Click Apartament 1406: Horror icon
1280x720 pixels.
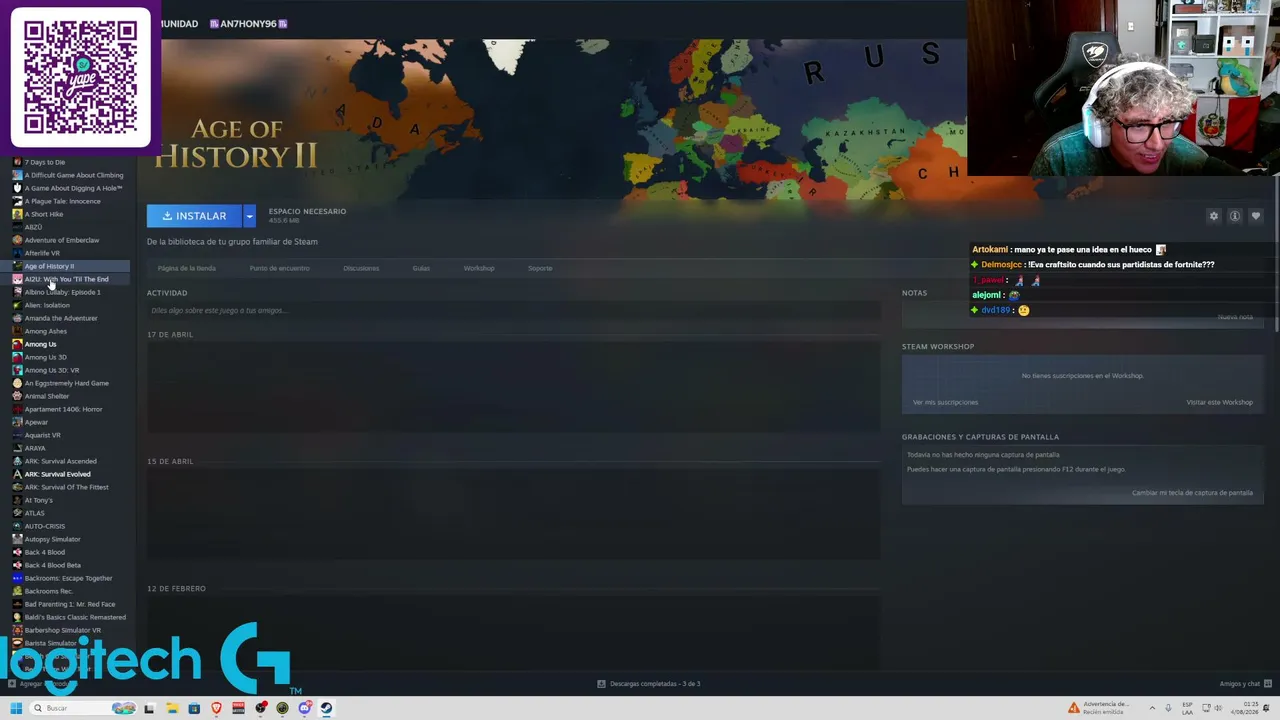[17, 409]
